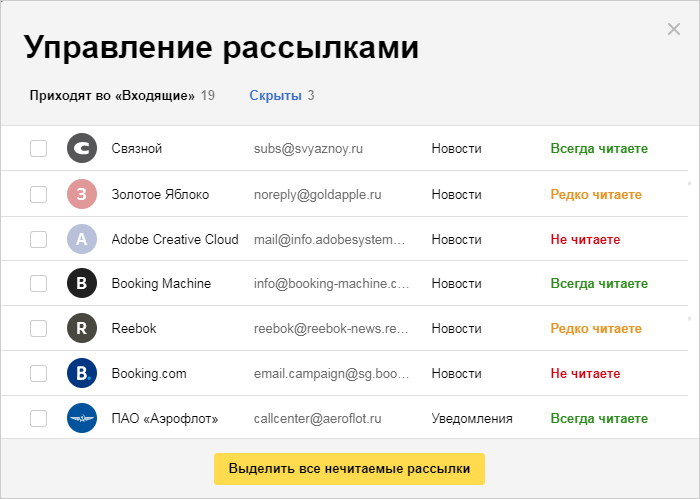700x499 pixels.
Task: Click the noreply@goldapple.ru address
Action: [x=318, y=194]
